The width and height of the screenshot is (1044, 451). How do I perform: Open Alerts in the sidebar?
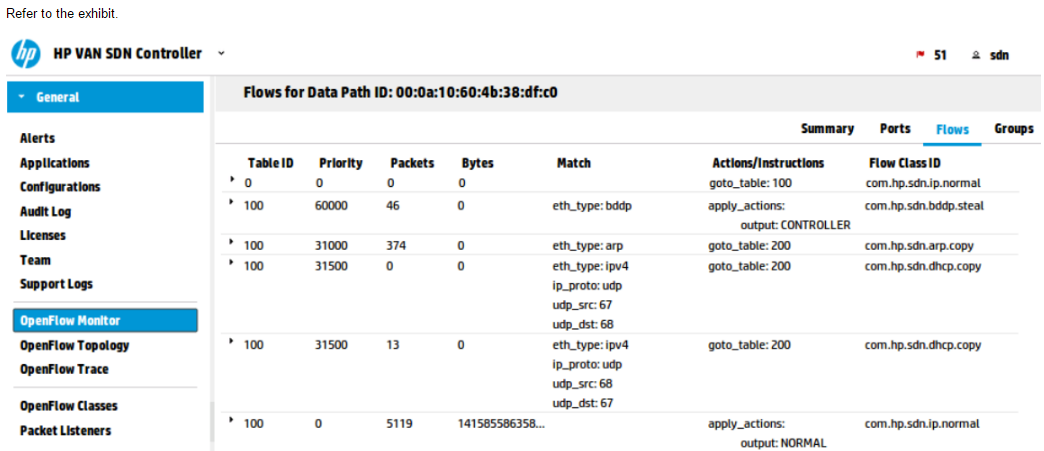pos(37,139)
